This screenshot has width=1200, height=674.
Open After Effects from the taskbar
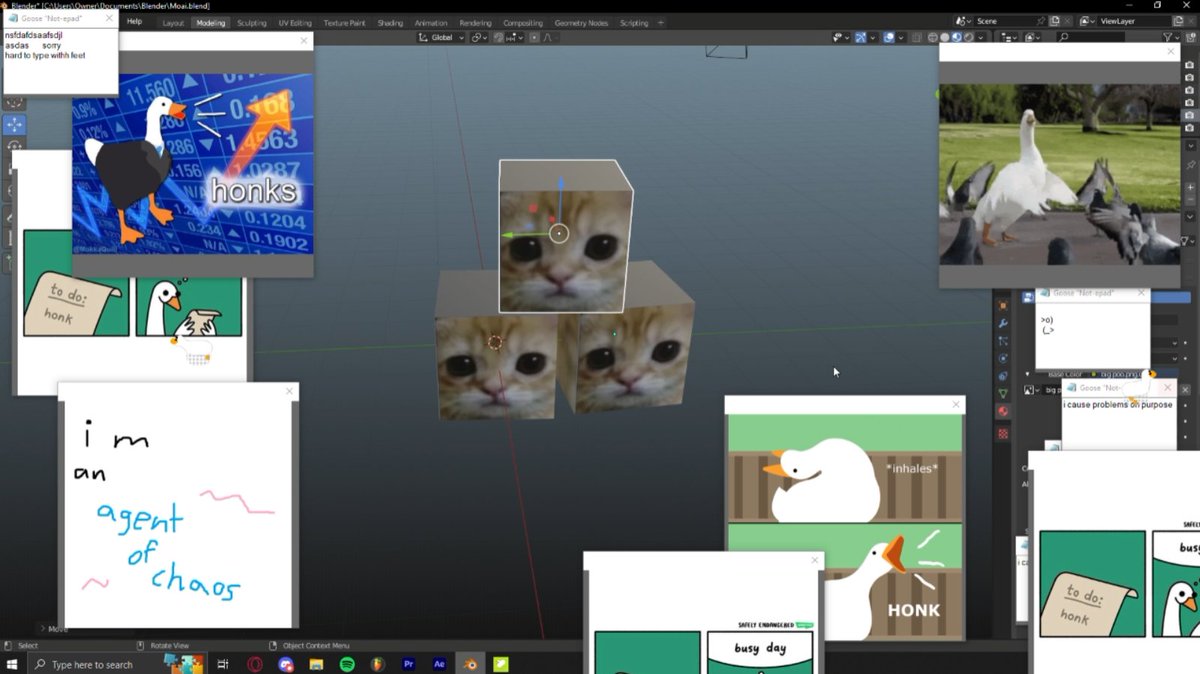tap(439, 664)
